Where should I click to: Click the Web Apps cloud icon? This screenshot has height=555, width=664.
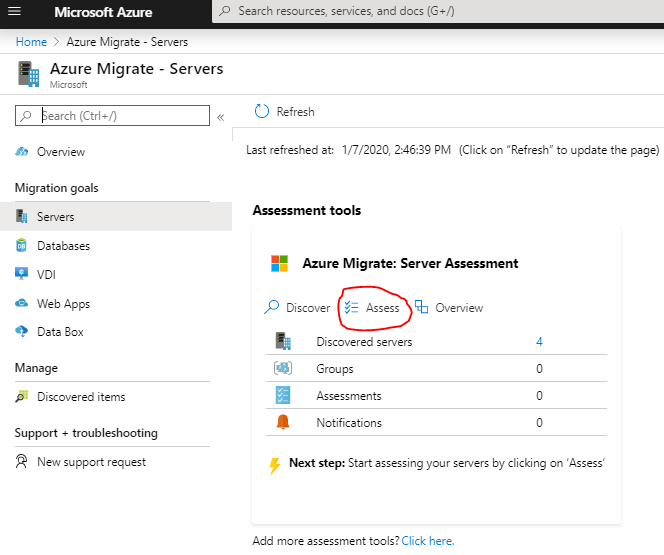pyautogui.click(x=21, y=303)
